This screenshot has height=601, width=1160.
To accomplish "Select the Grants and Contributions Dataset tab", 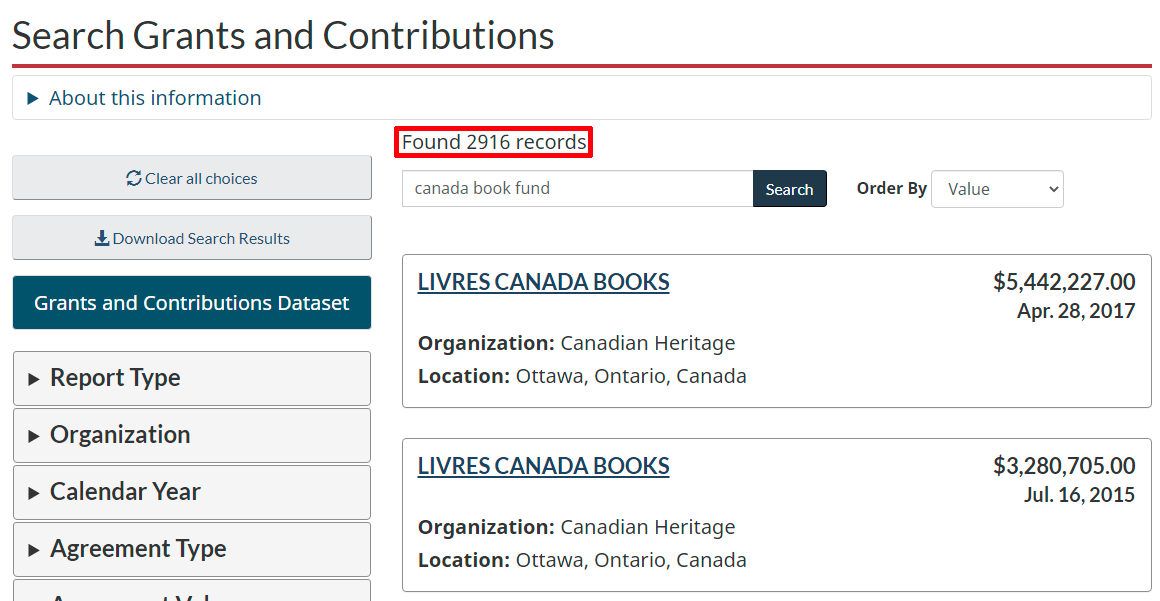I will pos(191,302).
